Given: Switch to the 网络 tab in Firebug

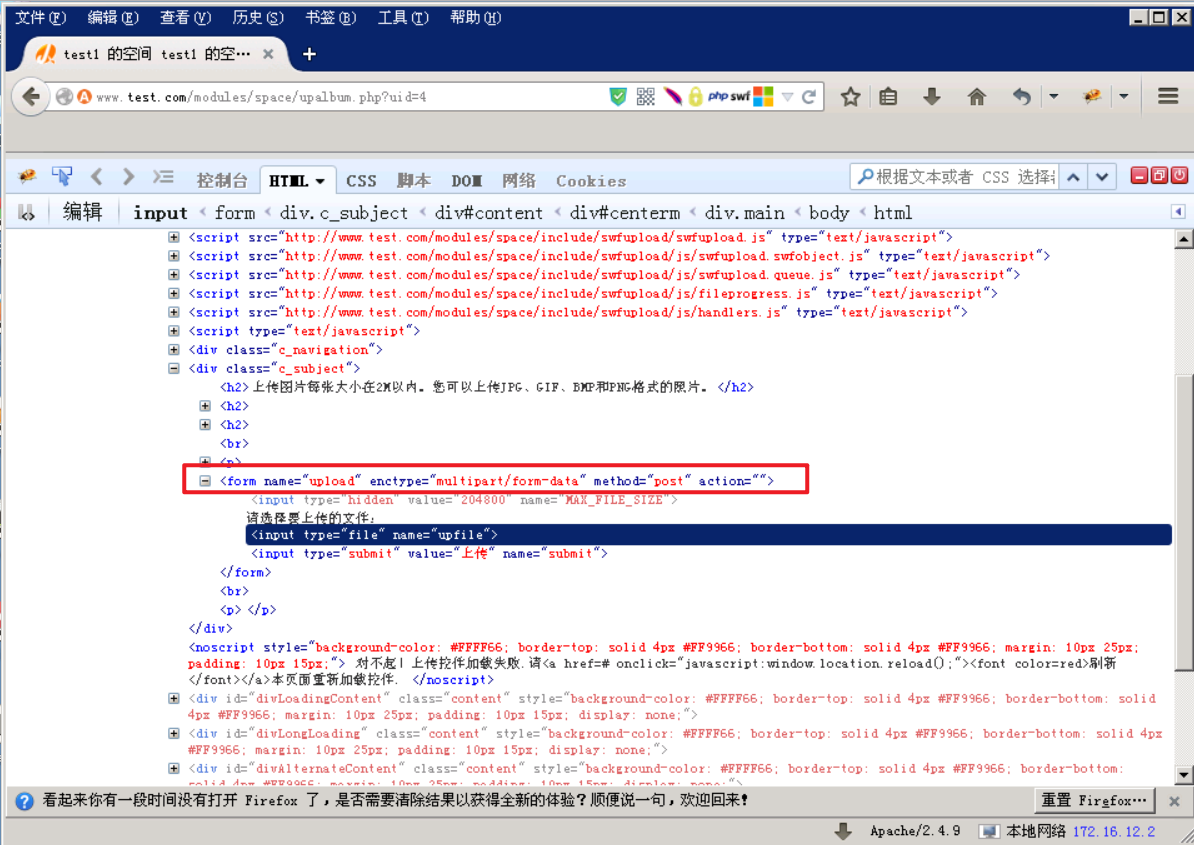Looking at the screenshot, I should pyautogui.click(x=519, y=181).
